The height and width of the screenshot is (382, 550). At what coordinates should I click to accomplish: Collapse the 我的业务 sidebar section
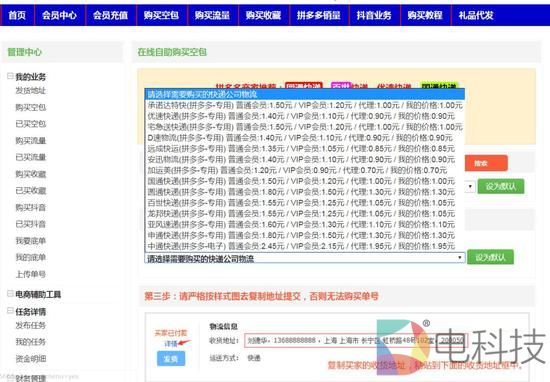click(x=11, y=76)
